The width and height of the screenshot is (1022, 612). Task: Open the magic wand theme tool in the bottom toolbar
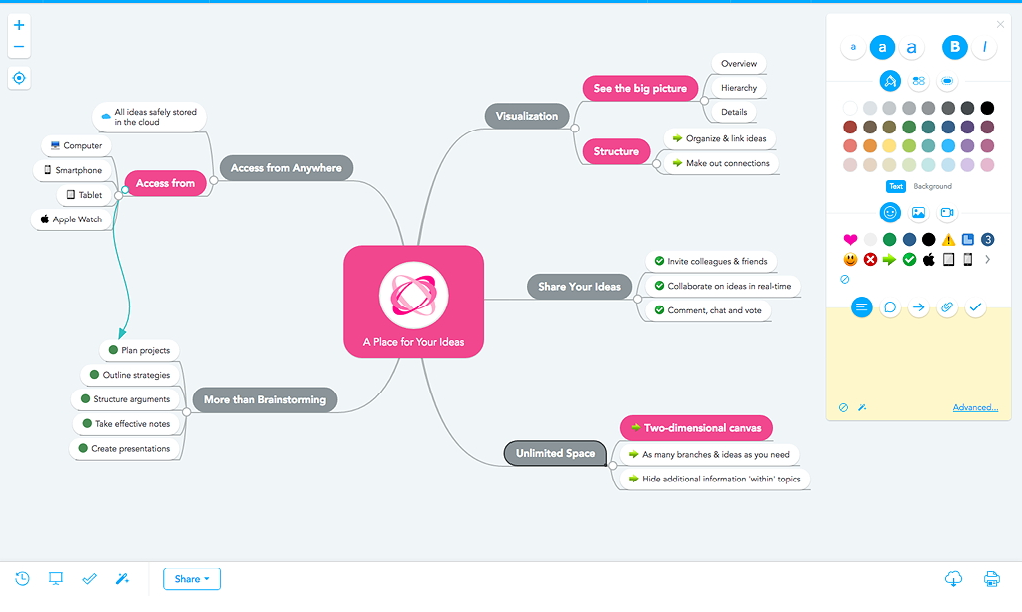point(122,578)
